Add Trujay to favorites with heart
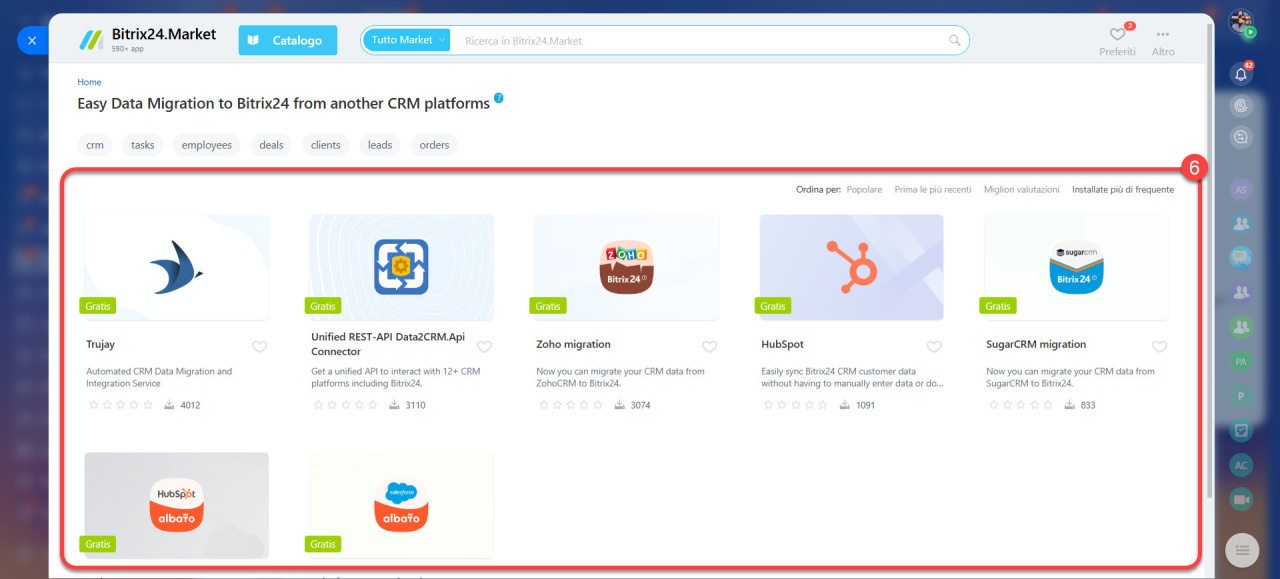Image resolution: width=1280 pixels, height=579 pixels. pyautogui.click(x=259, y=347)
